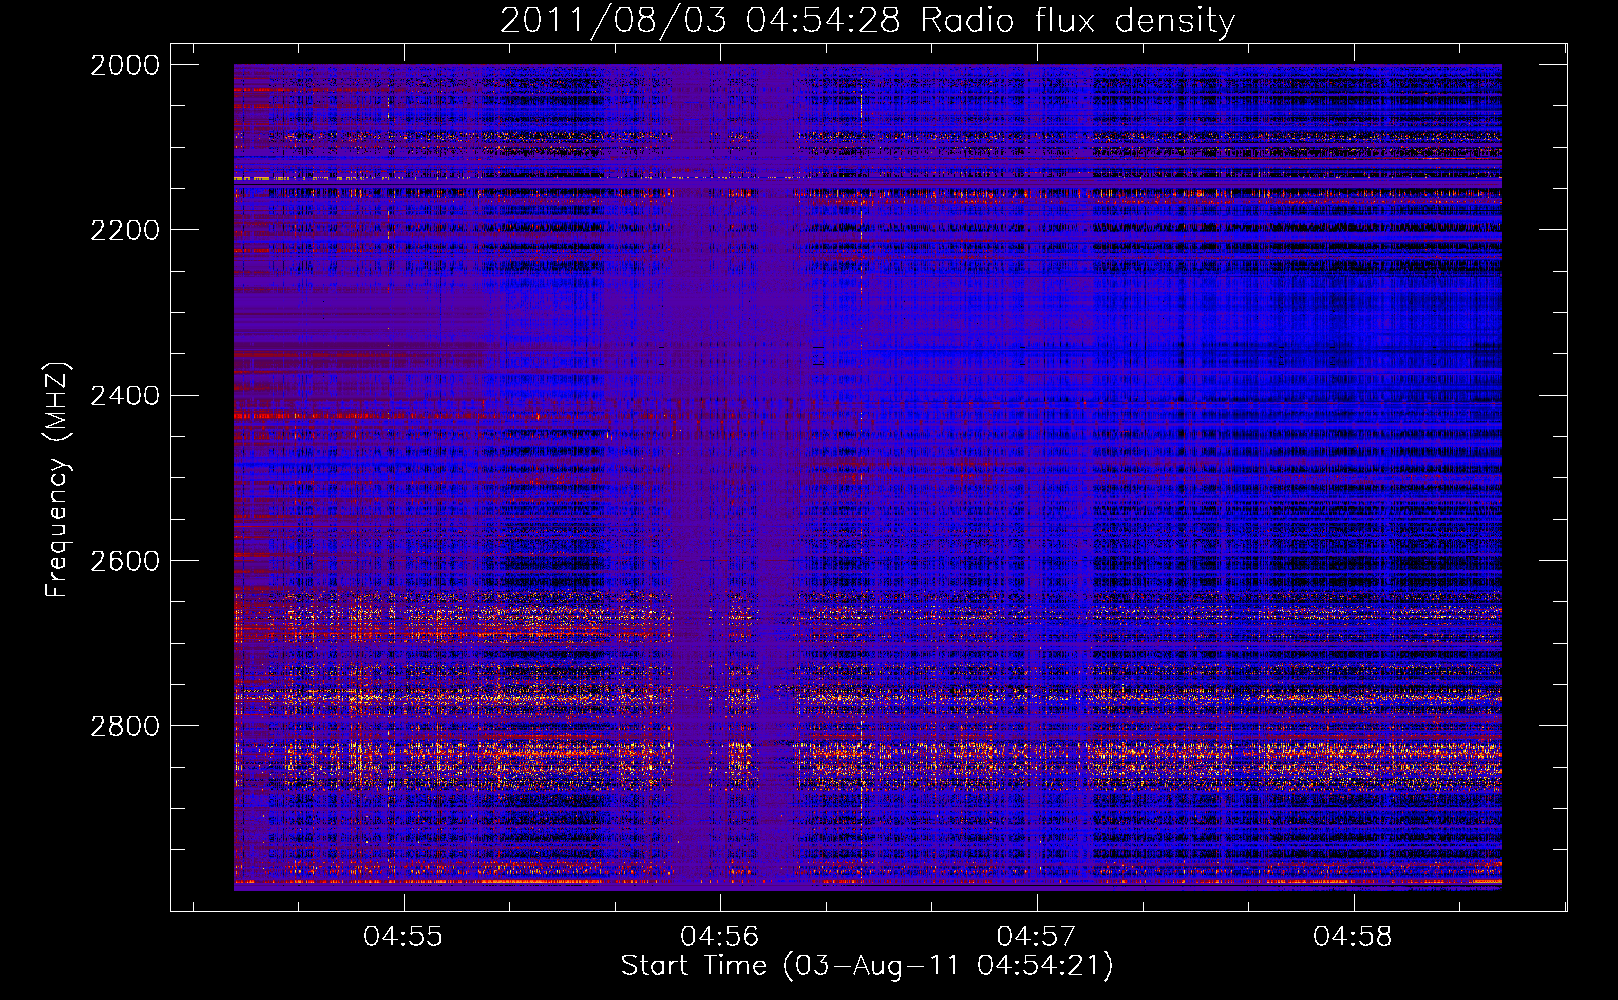Click the 2600 frequency tick label
The image size is (1618, 1000).
click(124, 561)
